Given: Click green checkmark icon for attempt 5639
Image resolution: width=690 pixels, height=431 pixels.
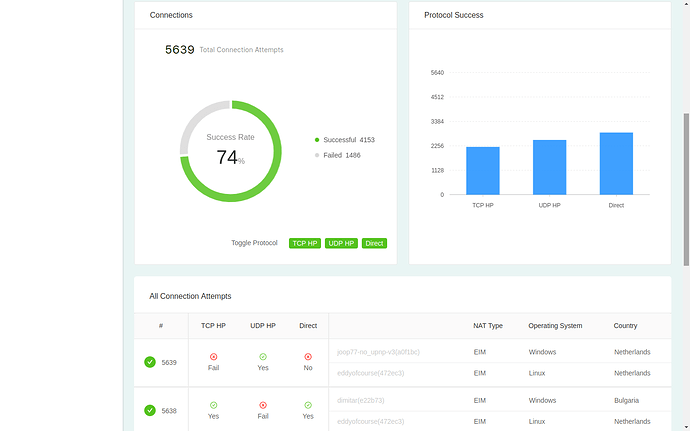Looking at the screenshot, I should point(150,362).
